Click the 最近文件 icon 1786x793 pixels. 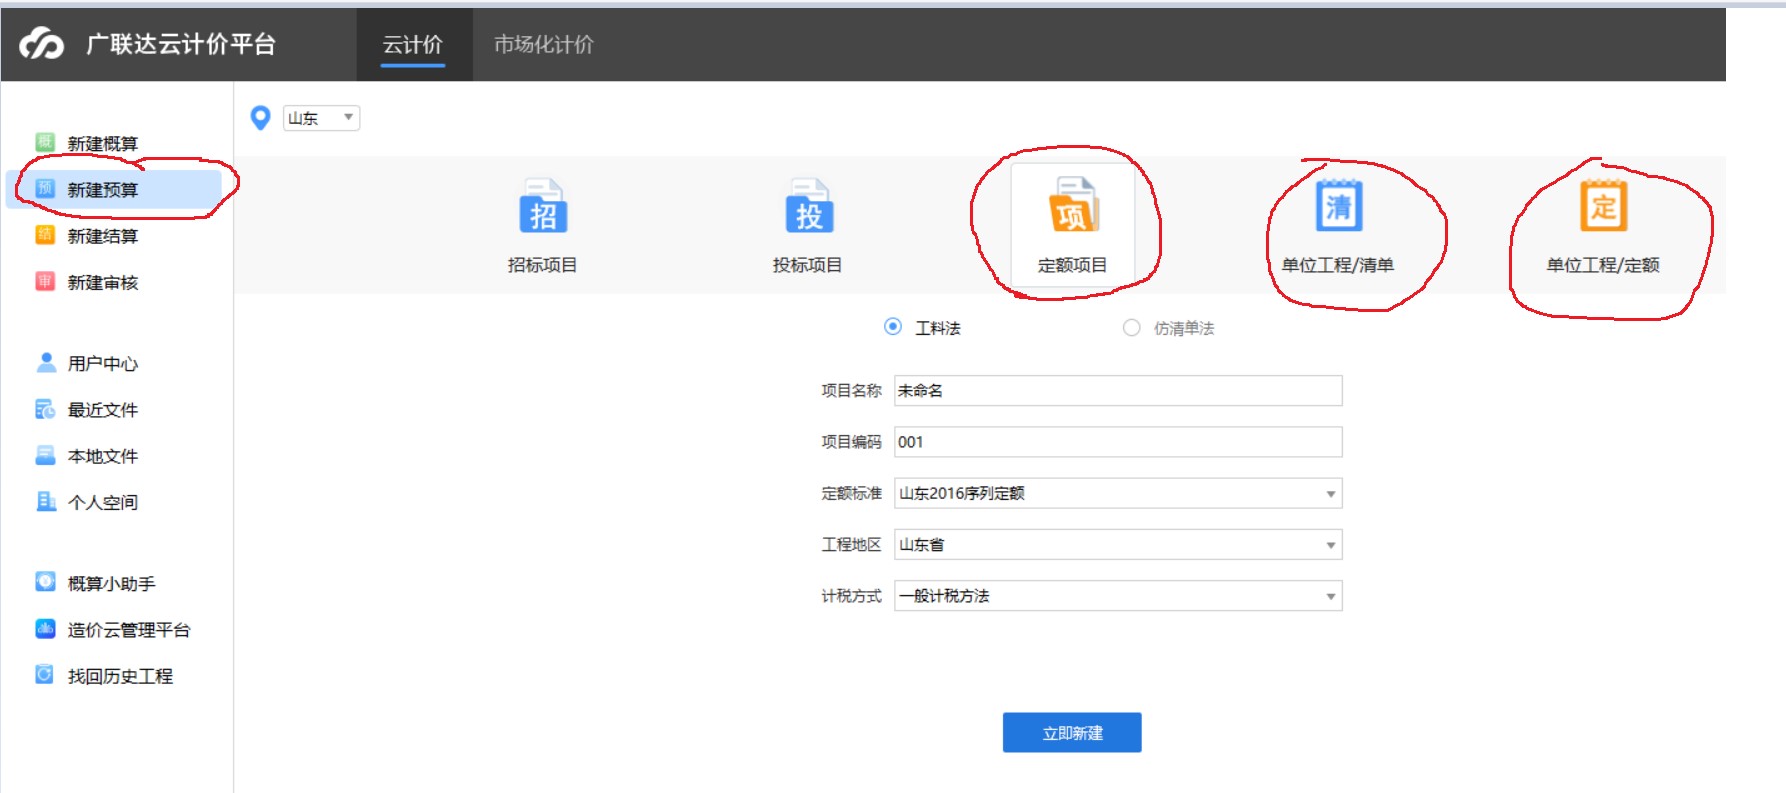[x=45, y=409]
